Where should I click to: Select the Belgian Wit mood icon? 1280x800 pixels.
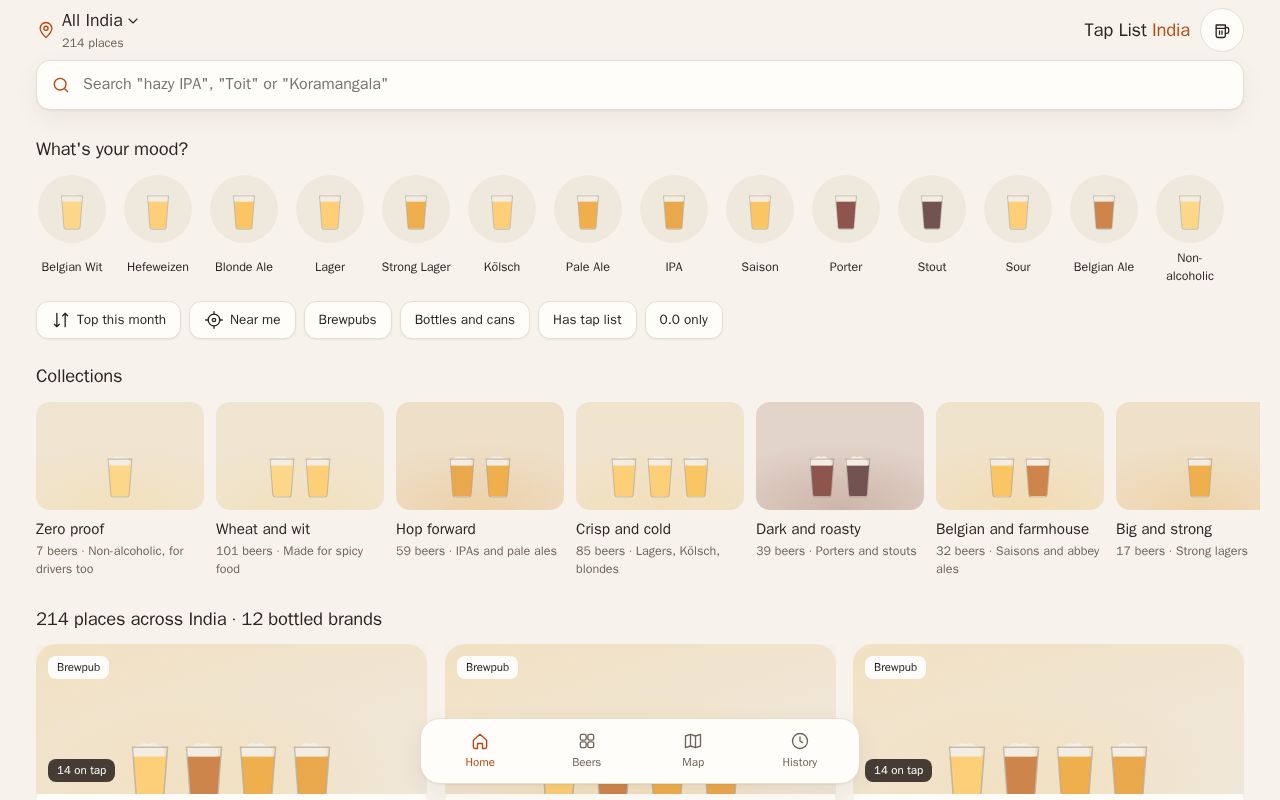[x=72, y=209]
